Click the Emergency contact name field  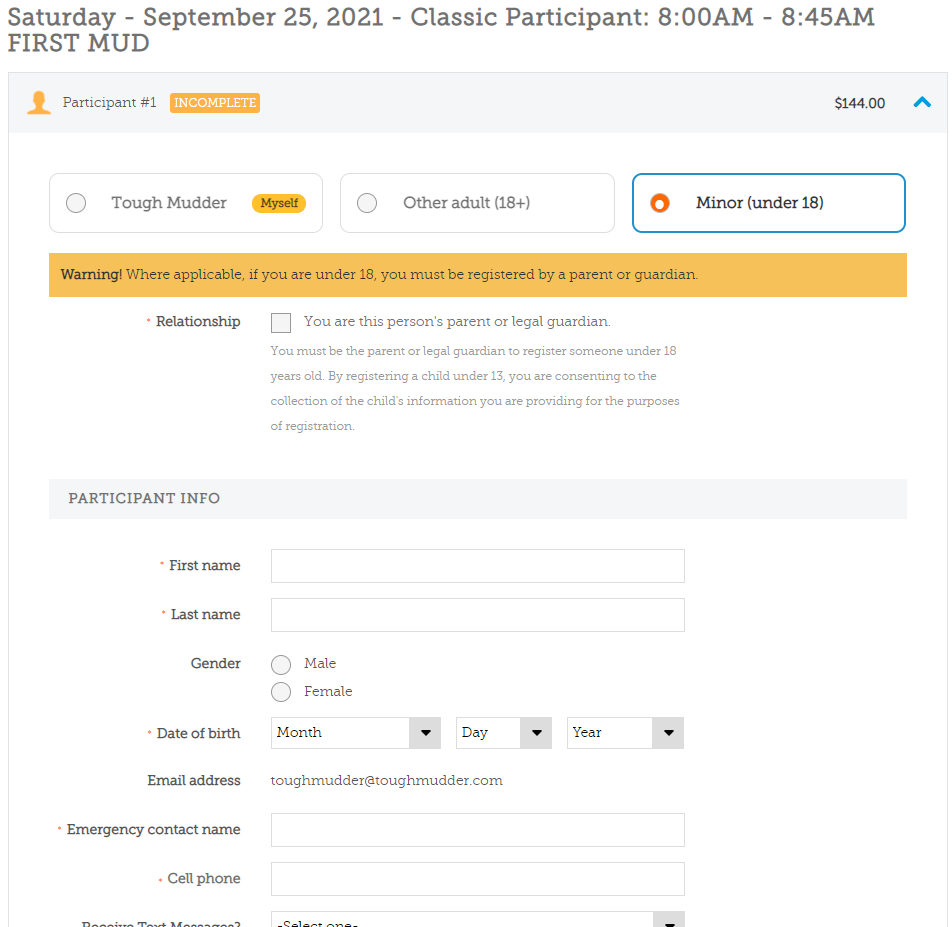[477, 830]
